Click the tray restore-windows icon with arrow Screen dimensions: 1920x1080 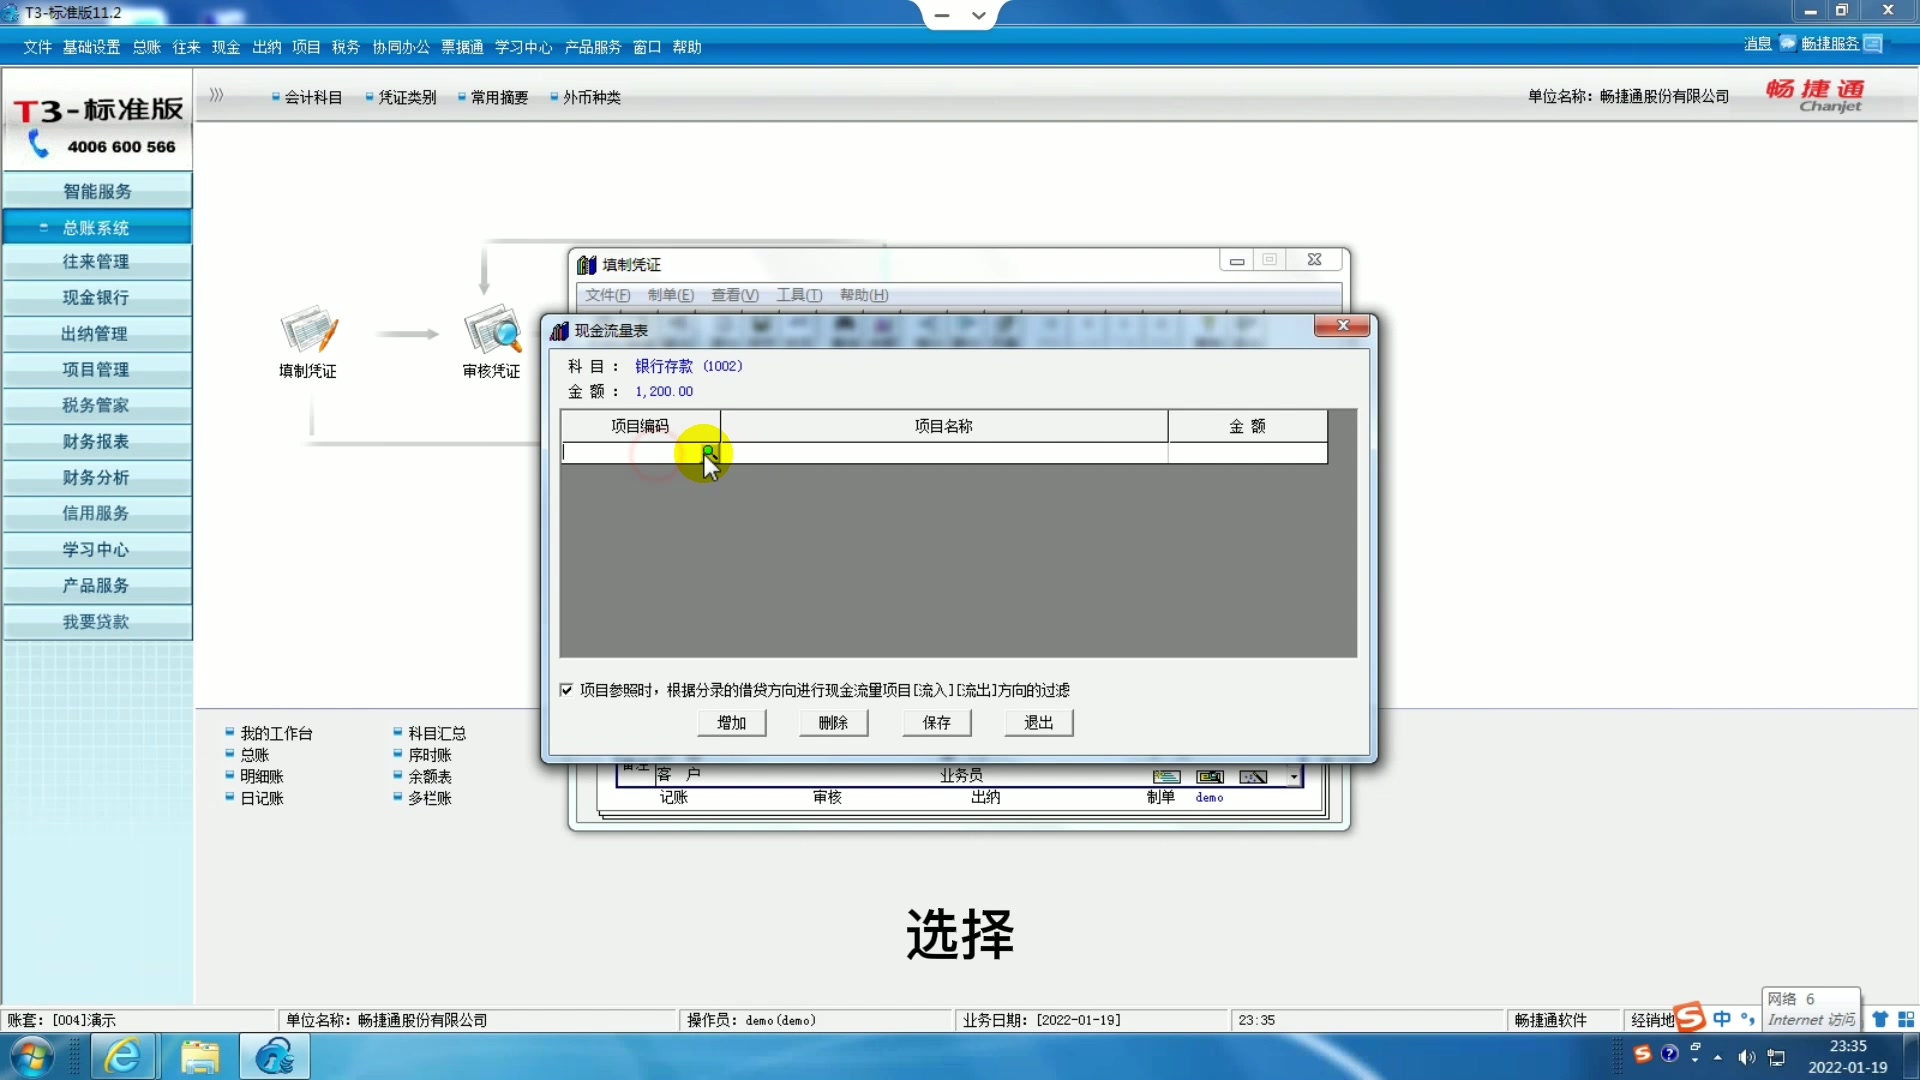coord(1695,1051)
